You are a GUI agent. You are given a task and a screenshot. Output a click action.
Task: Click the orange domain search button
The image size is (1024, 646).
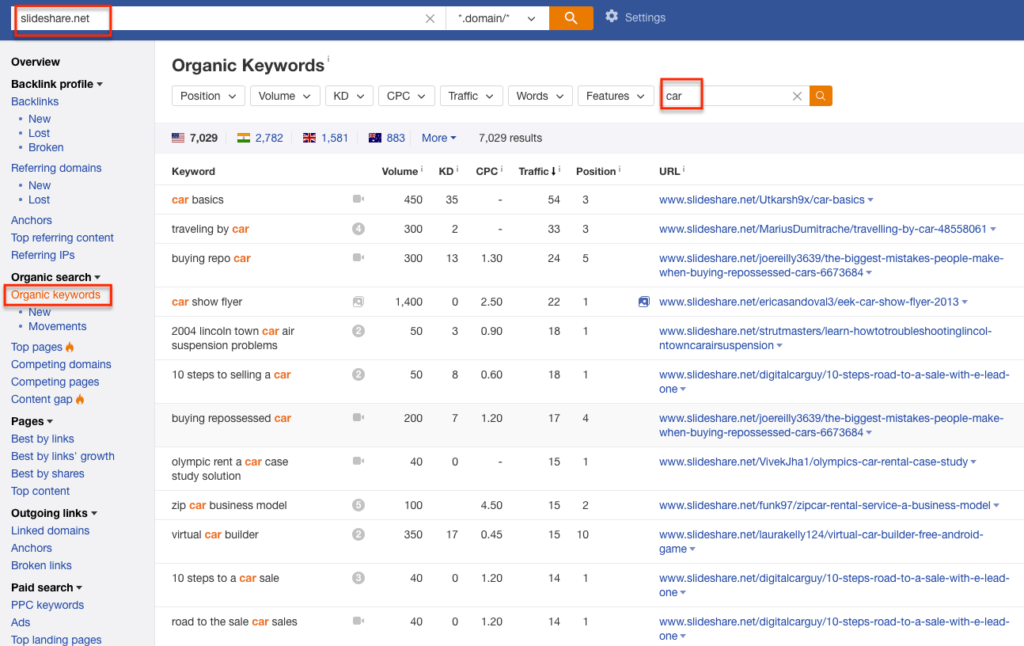click(571, 18)
